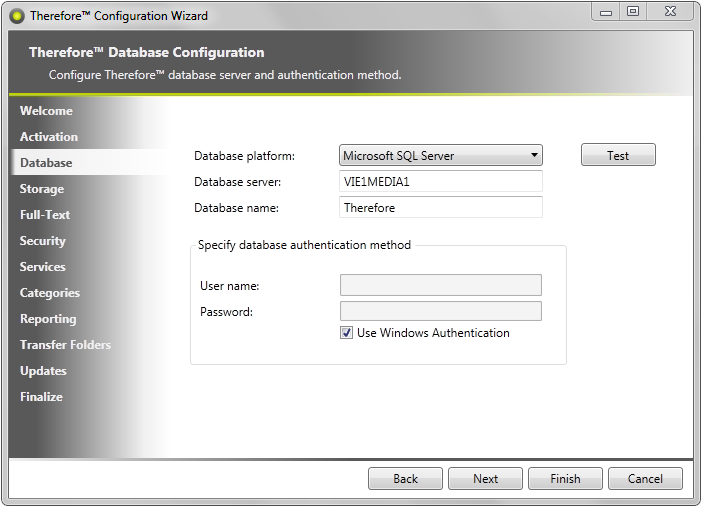The image size is (702, 507).
Task: Proceed with the Next button
Action: point(485,479)
